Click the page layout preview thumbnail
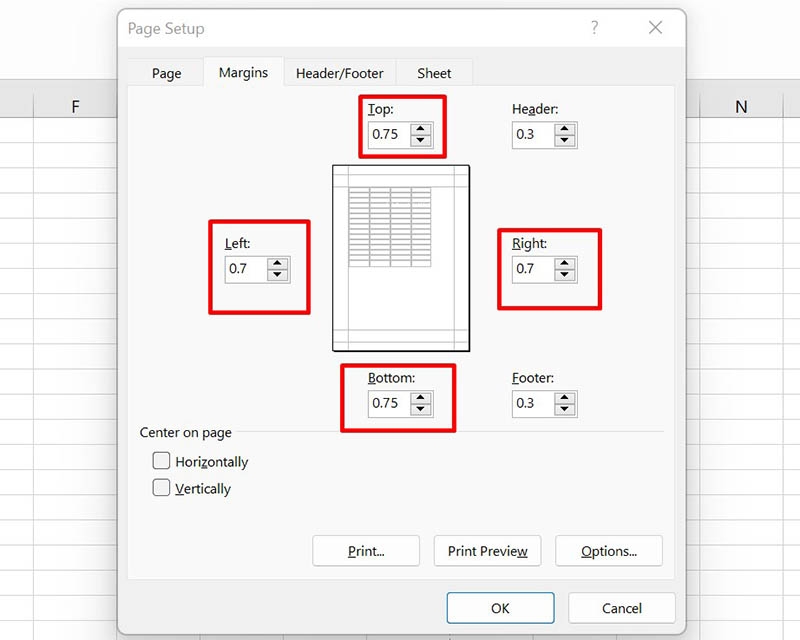The image size is (800, 640). [399, 258]
